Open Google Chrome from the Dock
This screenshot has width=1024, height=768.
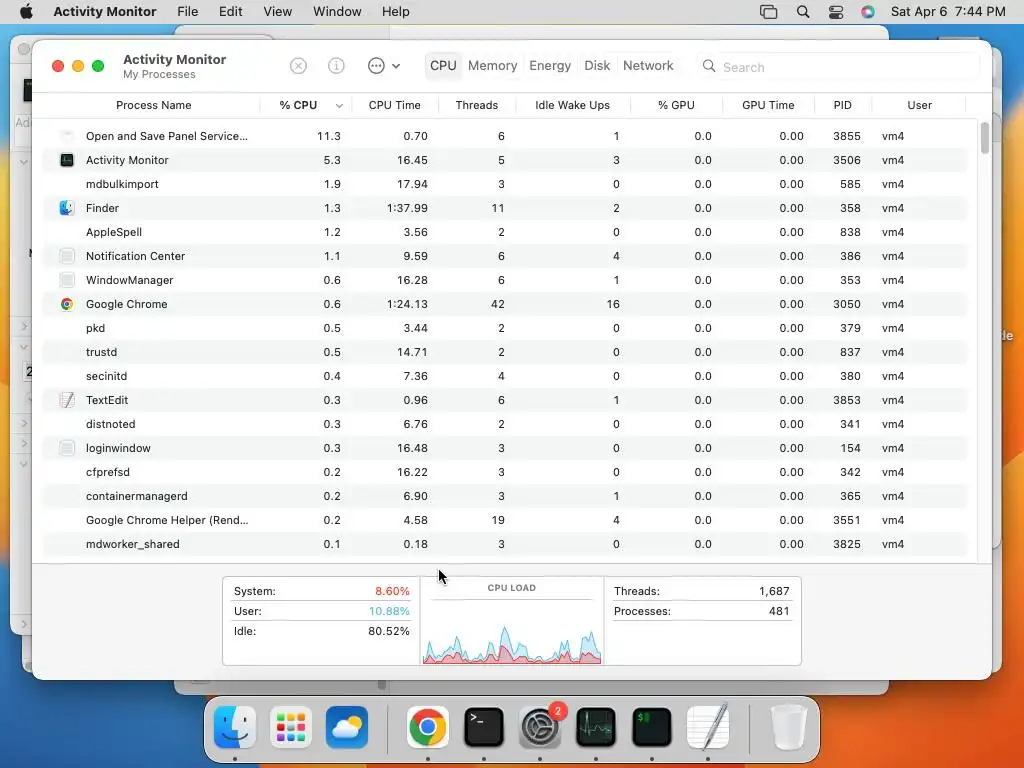pyautogui.click(x=428, y=726)
